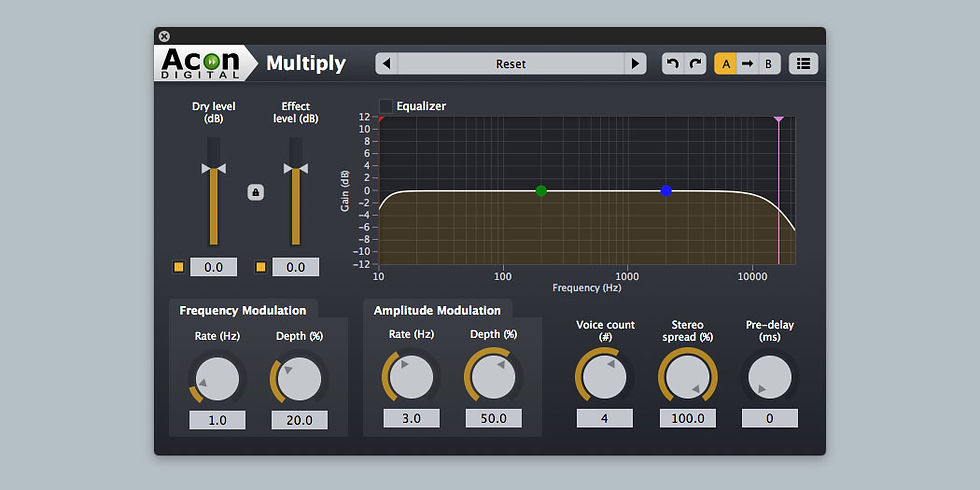Click the Pre-delay knob

coord(769,377)
